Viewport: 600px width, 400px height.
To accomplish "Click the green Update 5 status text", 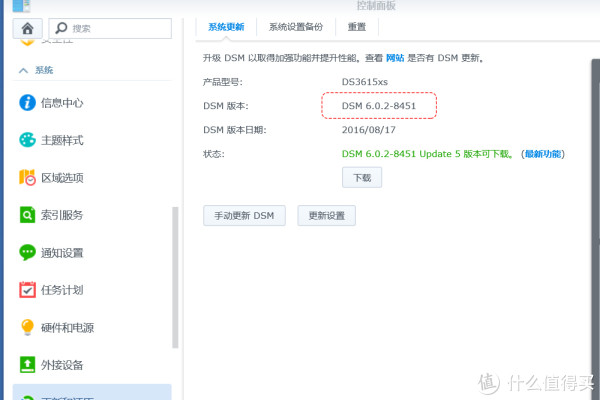I will (427, 154).
